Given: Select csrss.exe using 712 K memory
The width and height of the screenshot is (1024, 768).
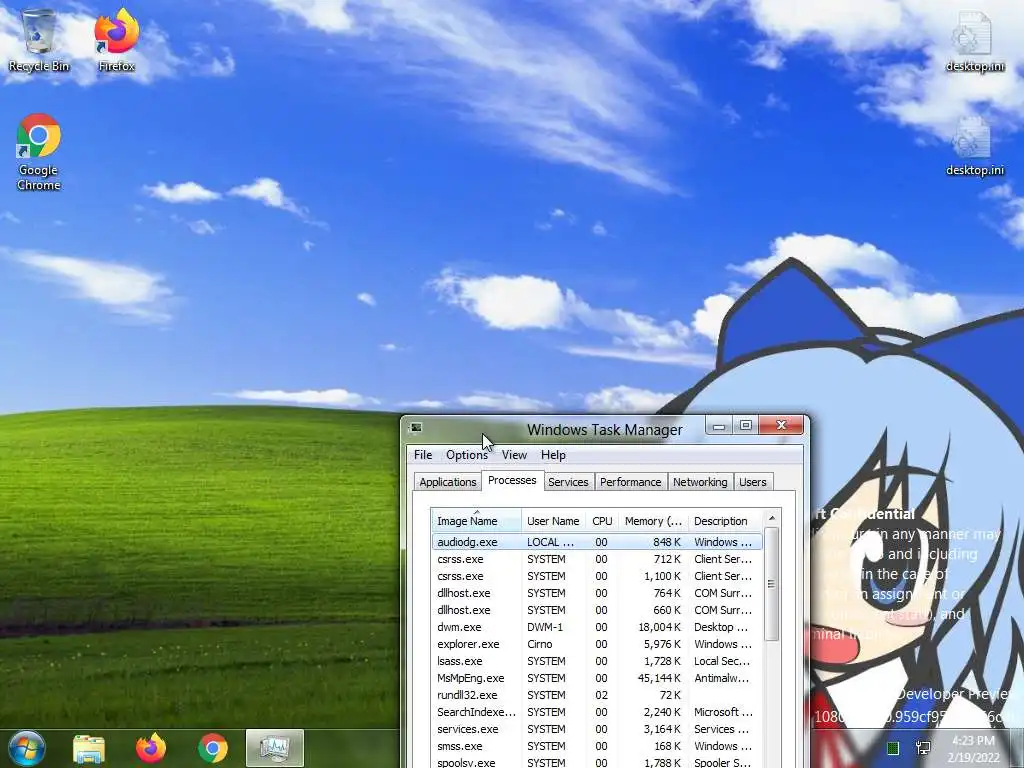Looking at the screenshot, I should click(x=597, y=559).
